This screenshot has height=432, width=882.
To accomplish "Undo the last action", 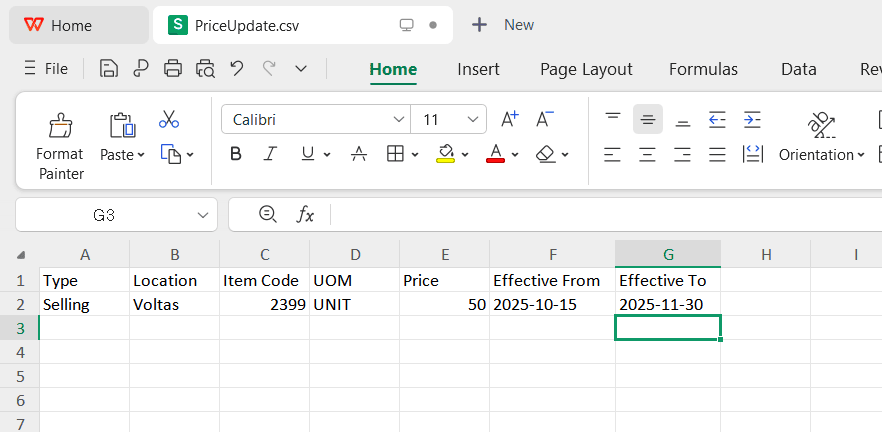I will click(237, 69).
